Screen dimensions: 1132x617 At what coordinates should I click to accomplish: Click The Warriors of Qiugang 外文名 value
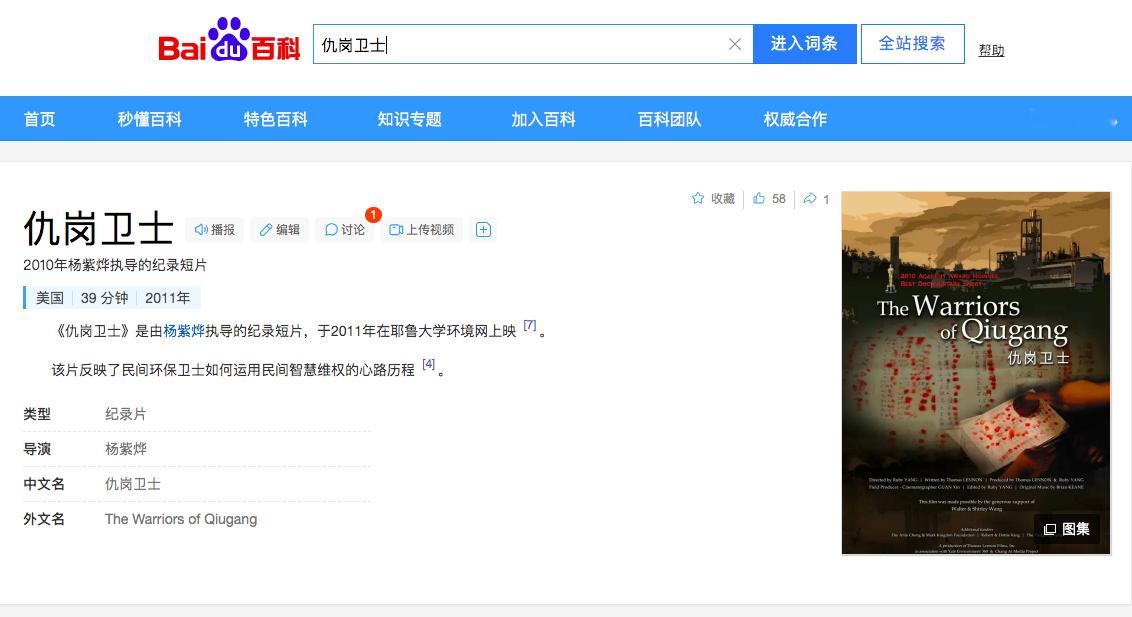[181, 519]
